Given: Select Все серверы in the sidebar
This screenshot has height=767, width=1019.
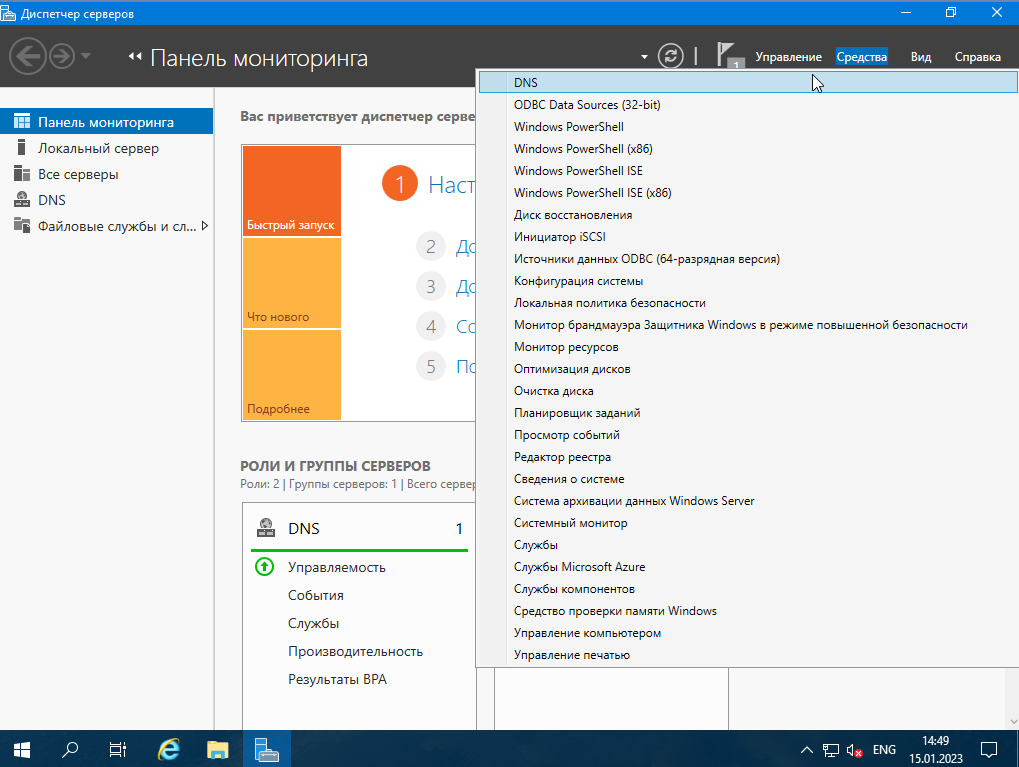Looking at the screenshot, I should (107, 174).
